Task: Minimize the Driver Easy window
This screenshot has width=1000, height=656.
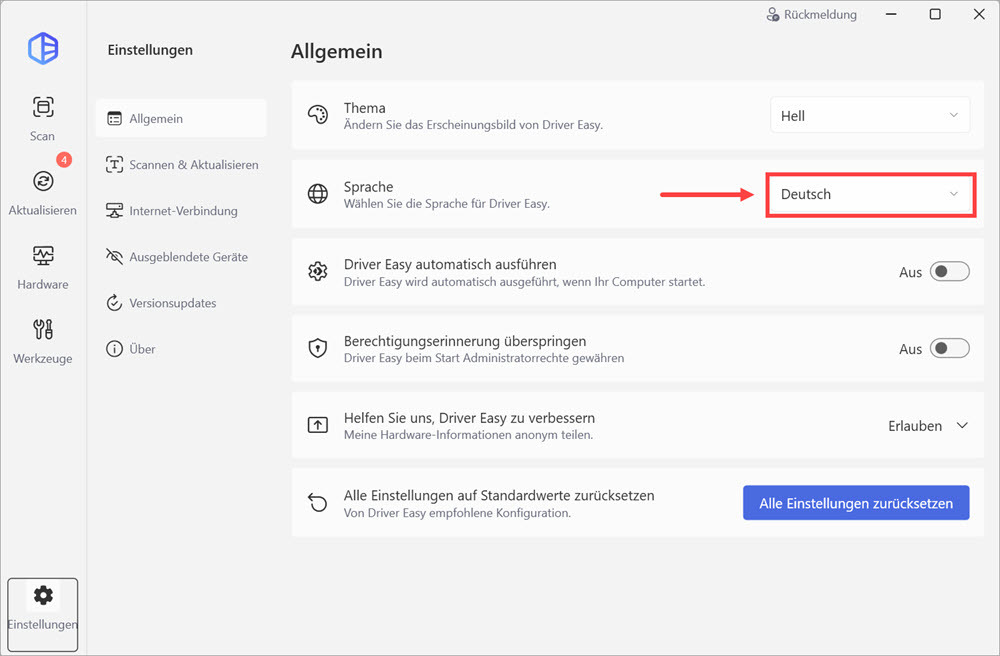Action: (891, 14)
